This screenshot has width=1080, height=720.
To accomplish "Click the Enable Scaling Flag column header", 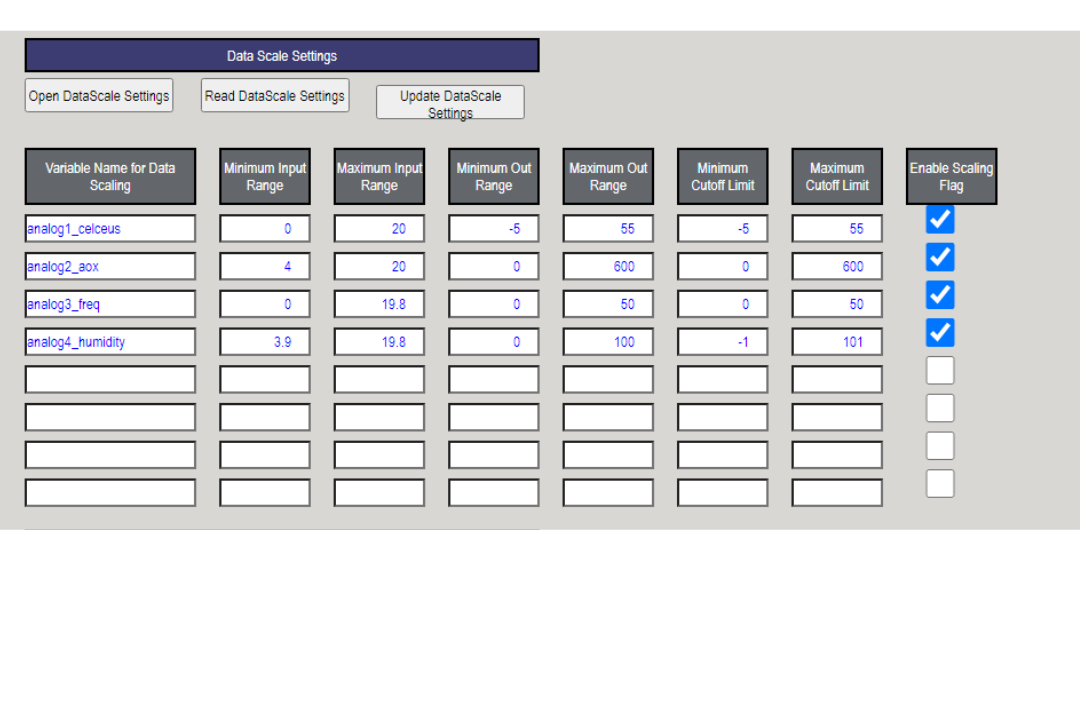I will (951, 177).
